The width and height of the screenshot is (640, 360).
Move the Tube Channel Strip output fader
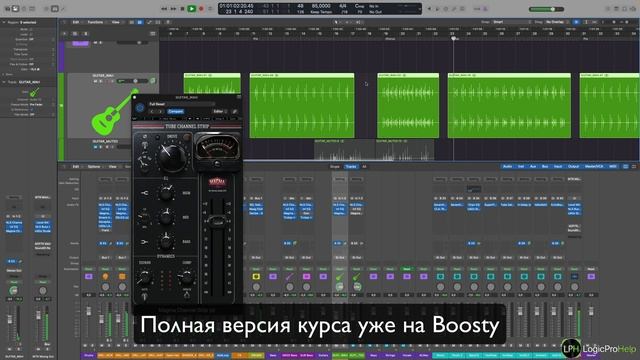click(x=218, y=222)
